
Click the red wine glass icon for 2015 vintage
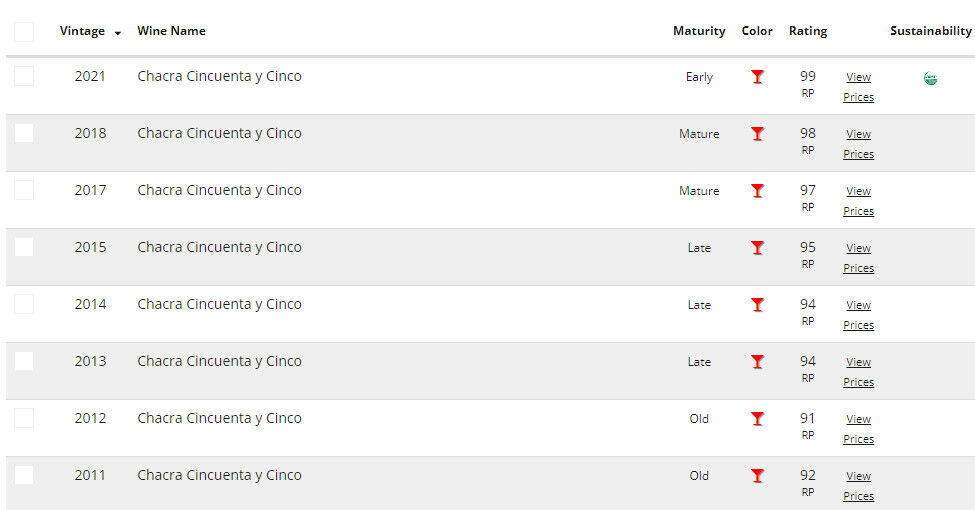tap(757, 248)
